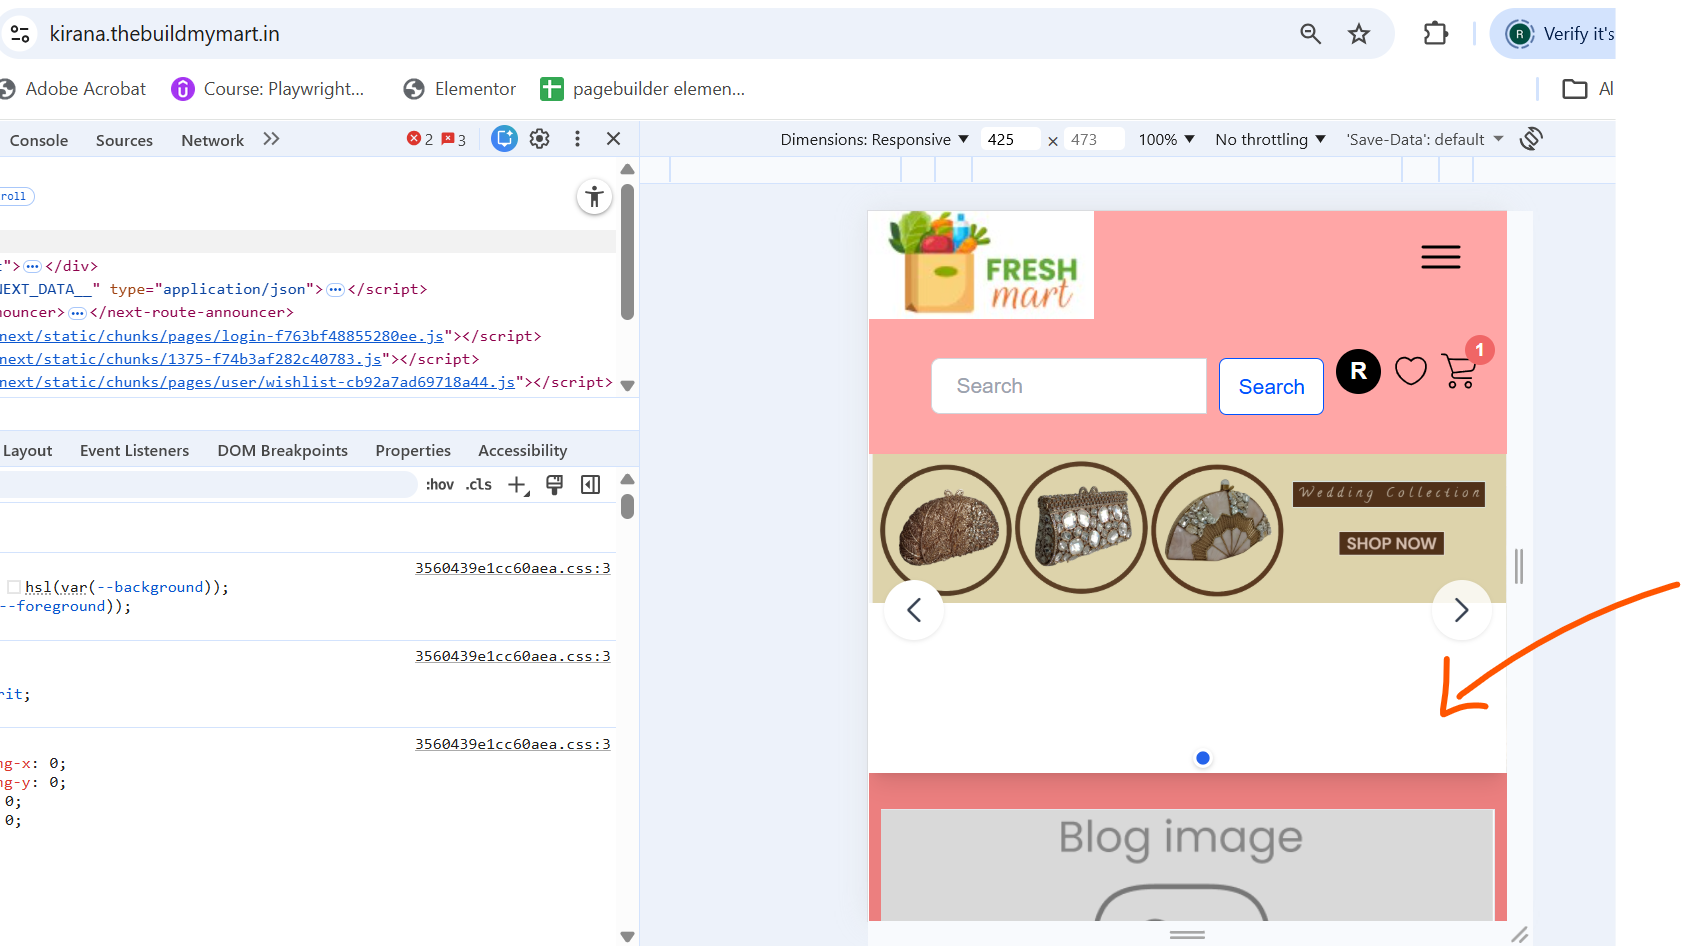This screenshot has height=946, width=1681.
Task: Expand the collapsed div ellipsis
Action: [x=33, y=266]
